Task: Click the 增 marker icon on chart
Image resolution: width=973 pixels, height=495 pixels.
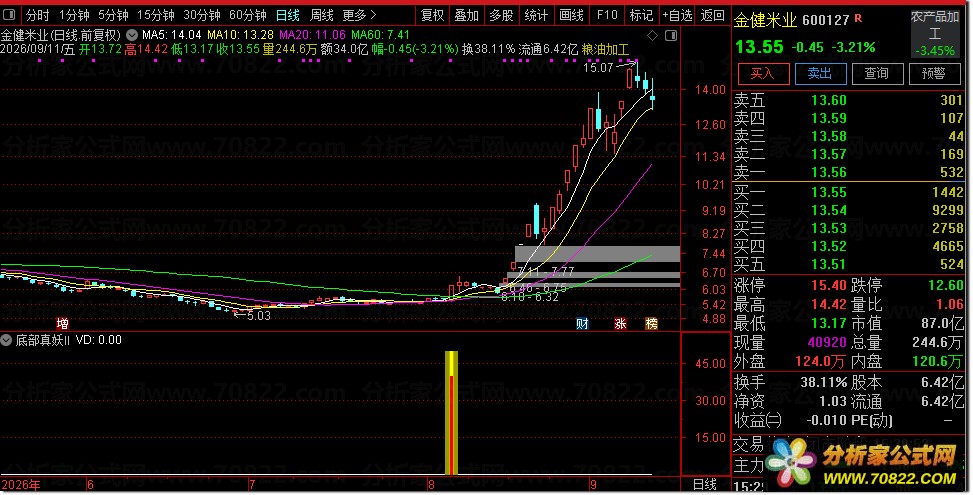Action: click(x=62, y=323)
